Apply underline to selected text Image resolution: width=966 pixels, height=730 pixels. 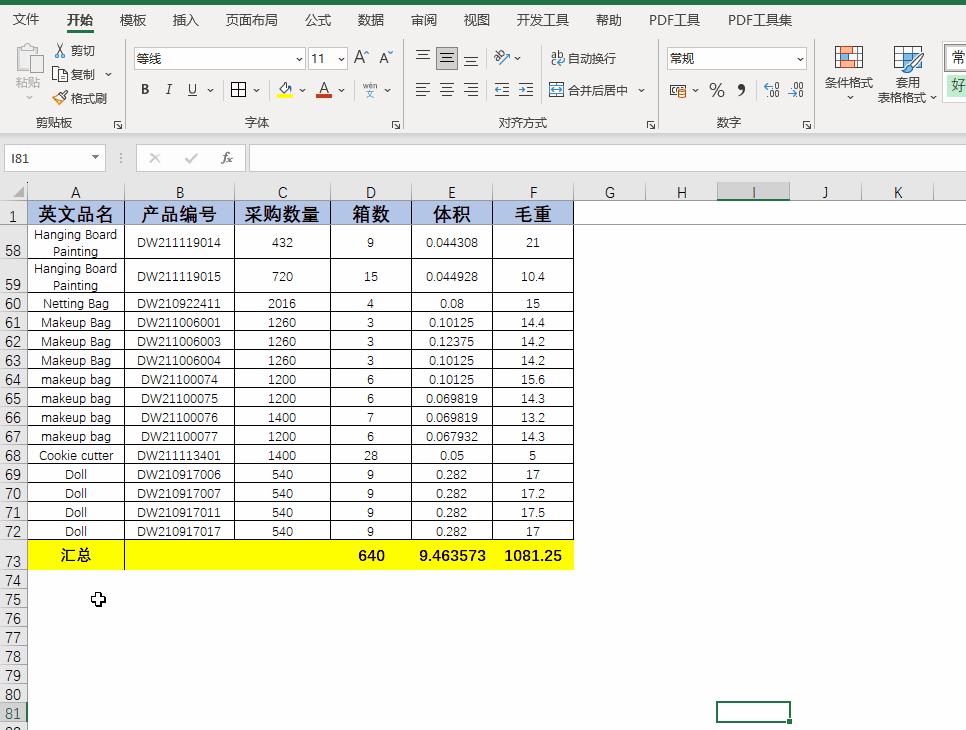190,89
